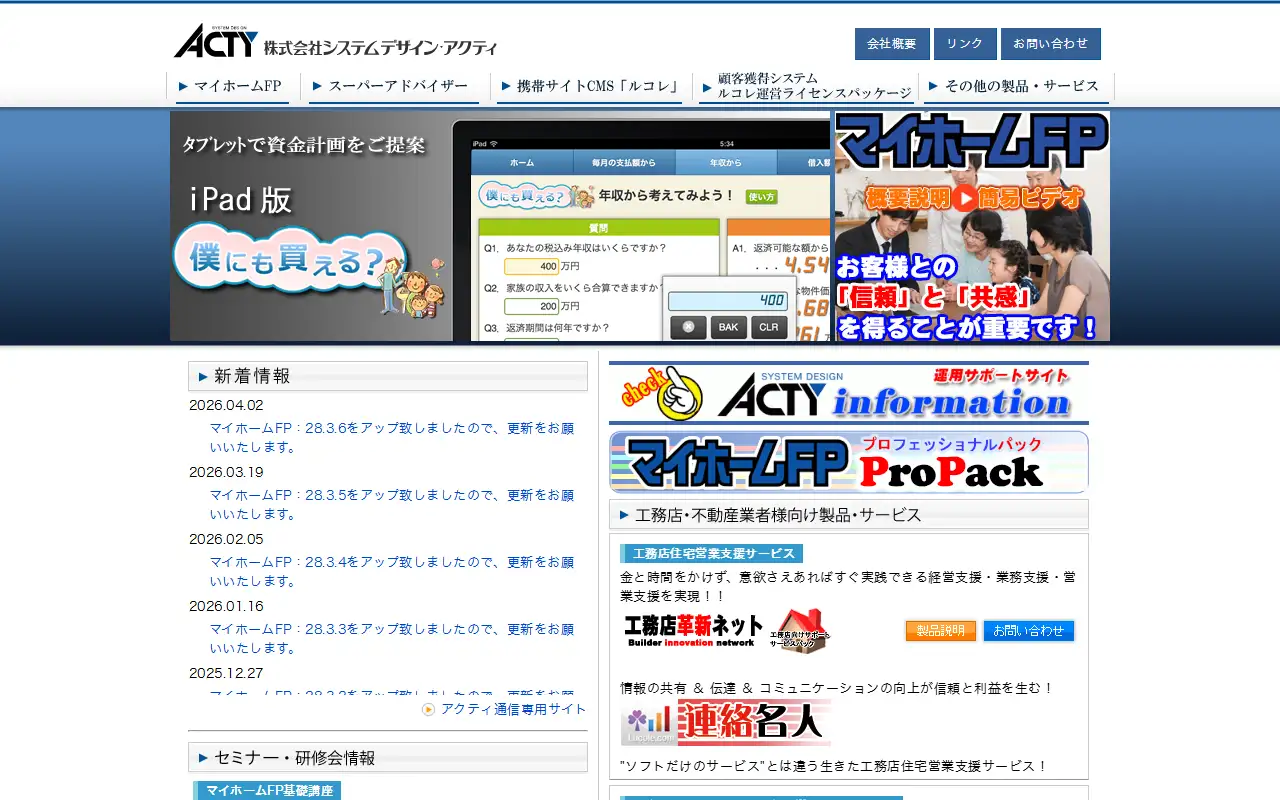
Task: Select the マイホームFP menu item
Action: [x=231, y=87]
